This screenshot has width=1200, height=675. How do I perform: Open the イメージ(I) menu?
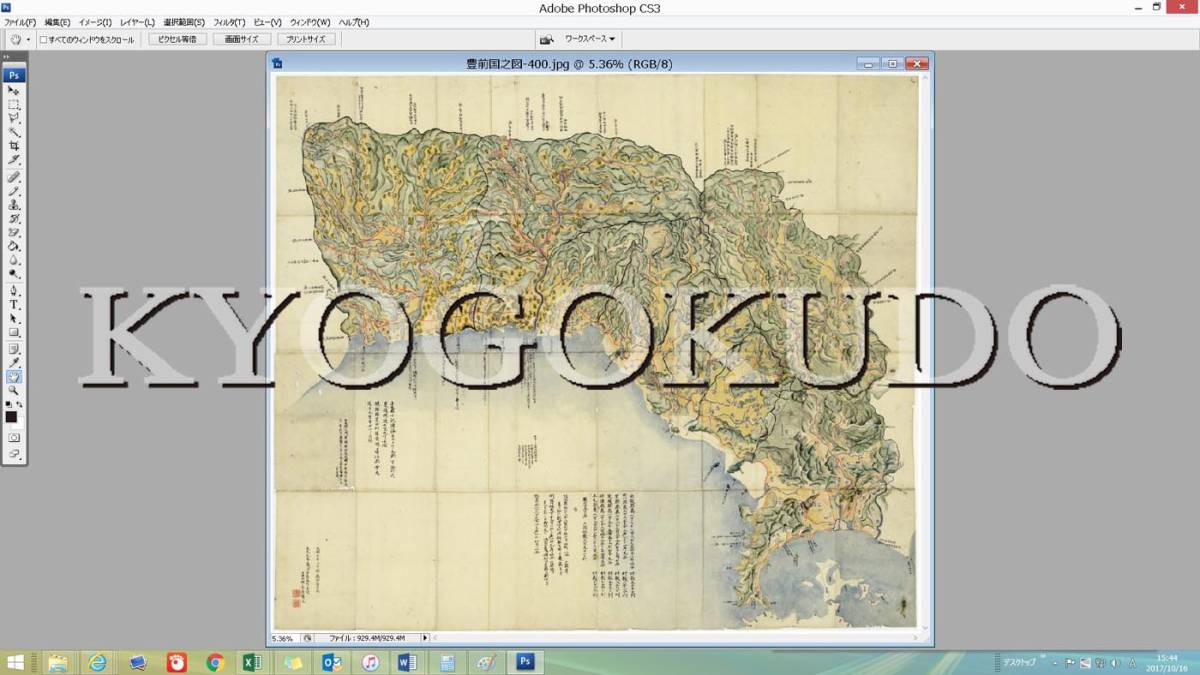[x=96, y=22]
